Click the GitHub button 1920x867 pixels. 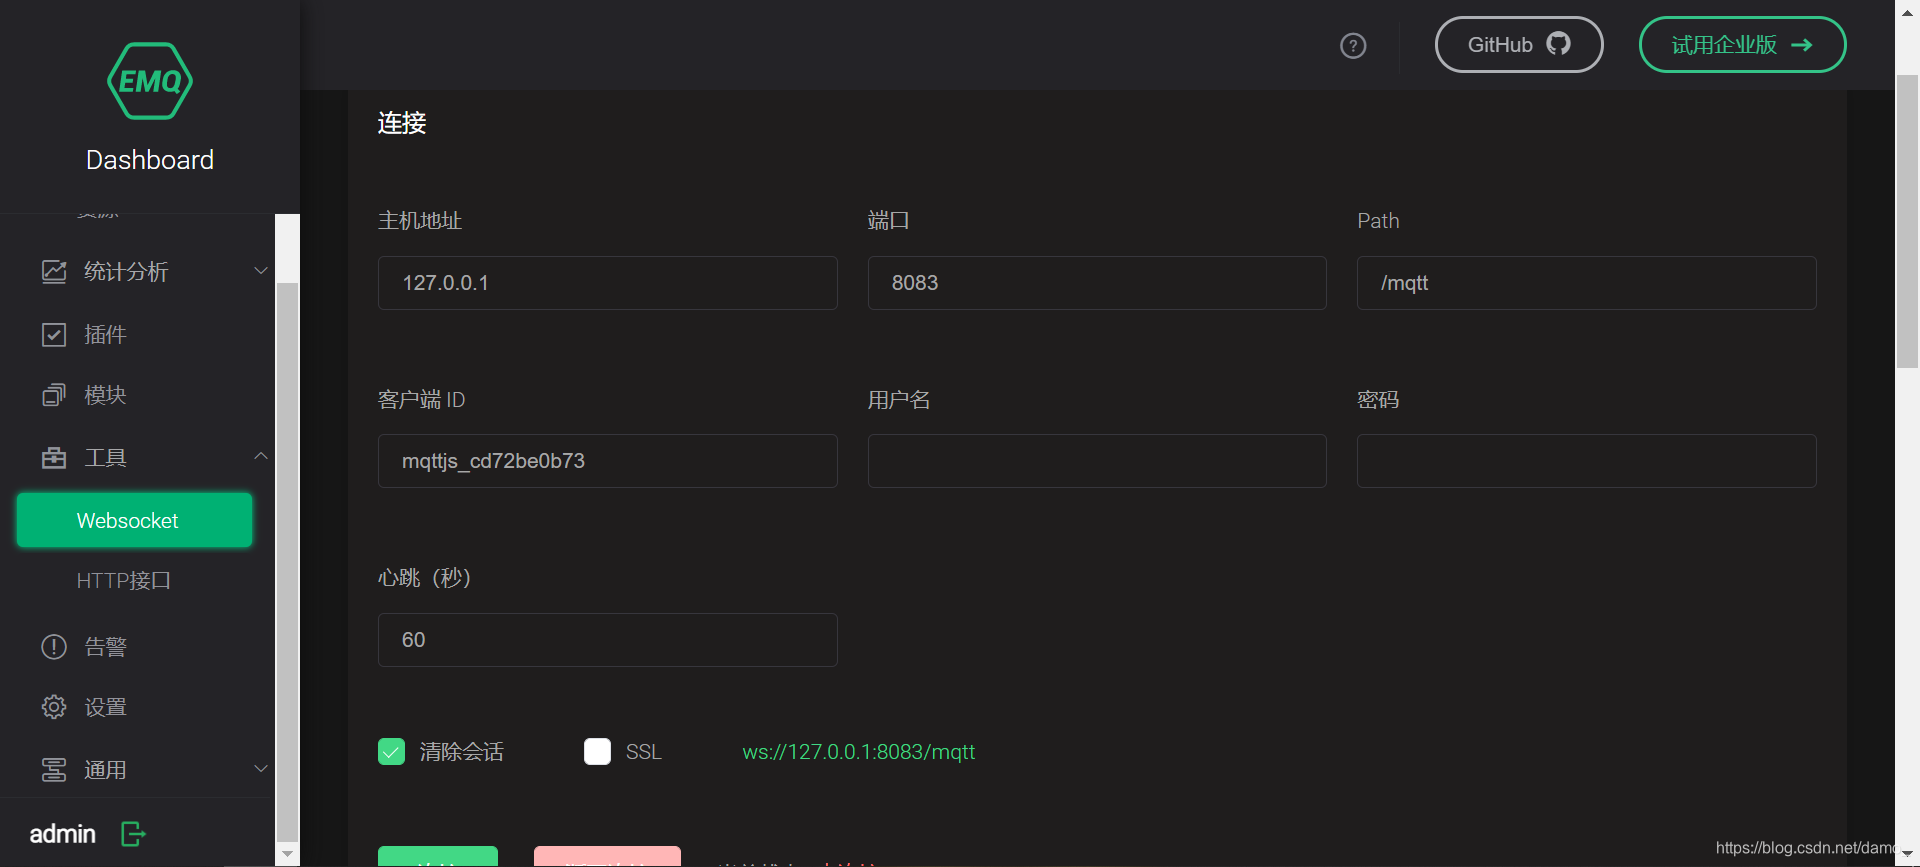tap(1519, 45)
